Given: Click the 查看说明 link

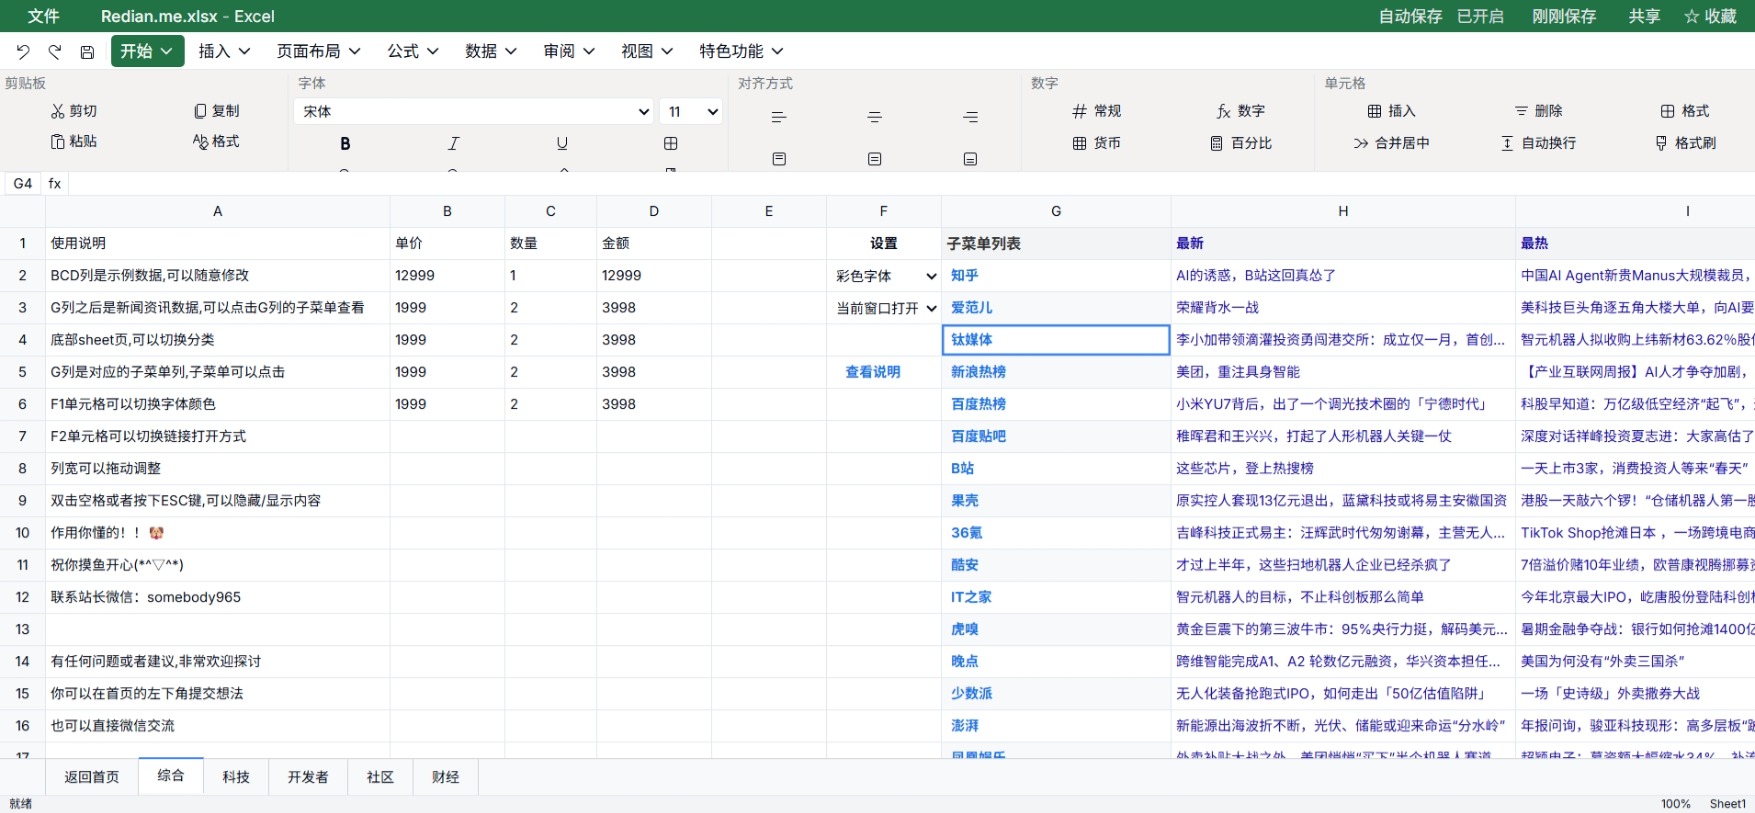Looking at the screenshot, I should pyautogui.click(x=873, y=372).
